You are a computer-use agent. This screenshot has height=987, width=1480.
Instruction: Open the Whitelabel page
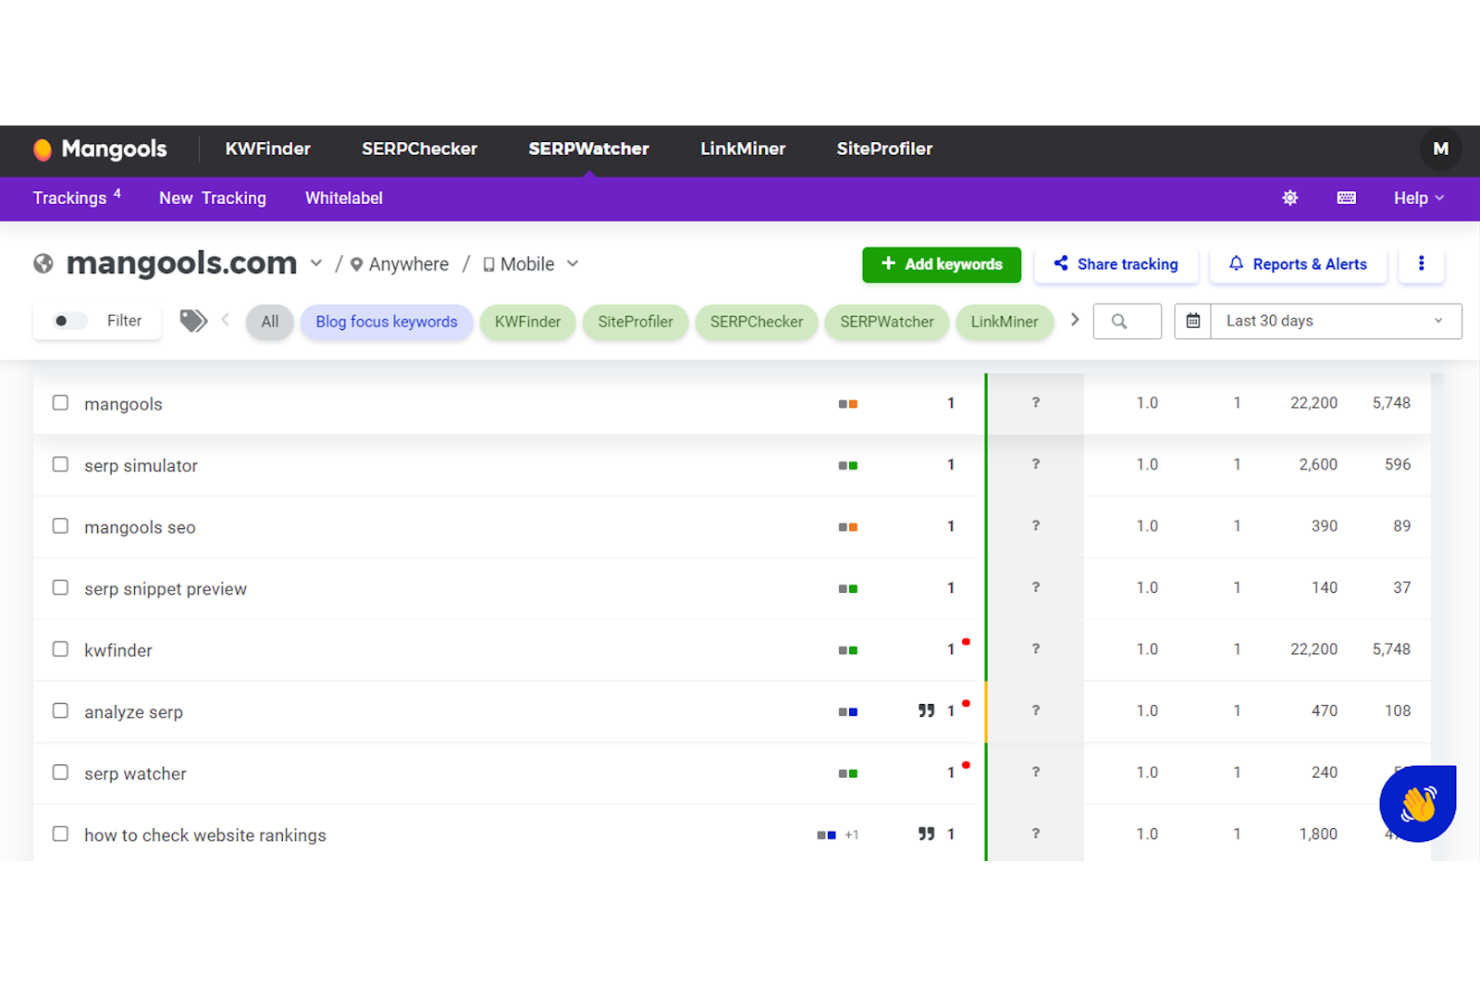click(344, 198)
